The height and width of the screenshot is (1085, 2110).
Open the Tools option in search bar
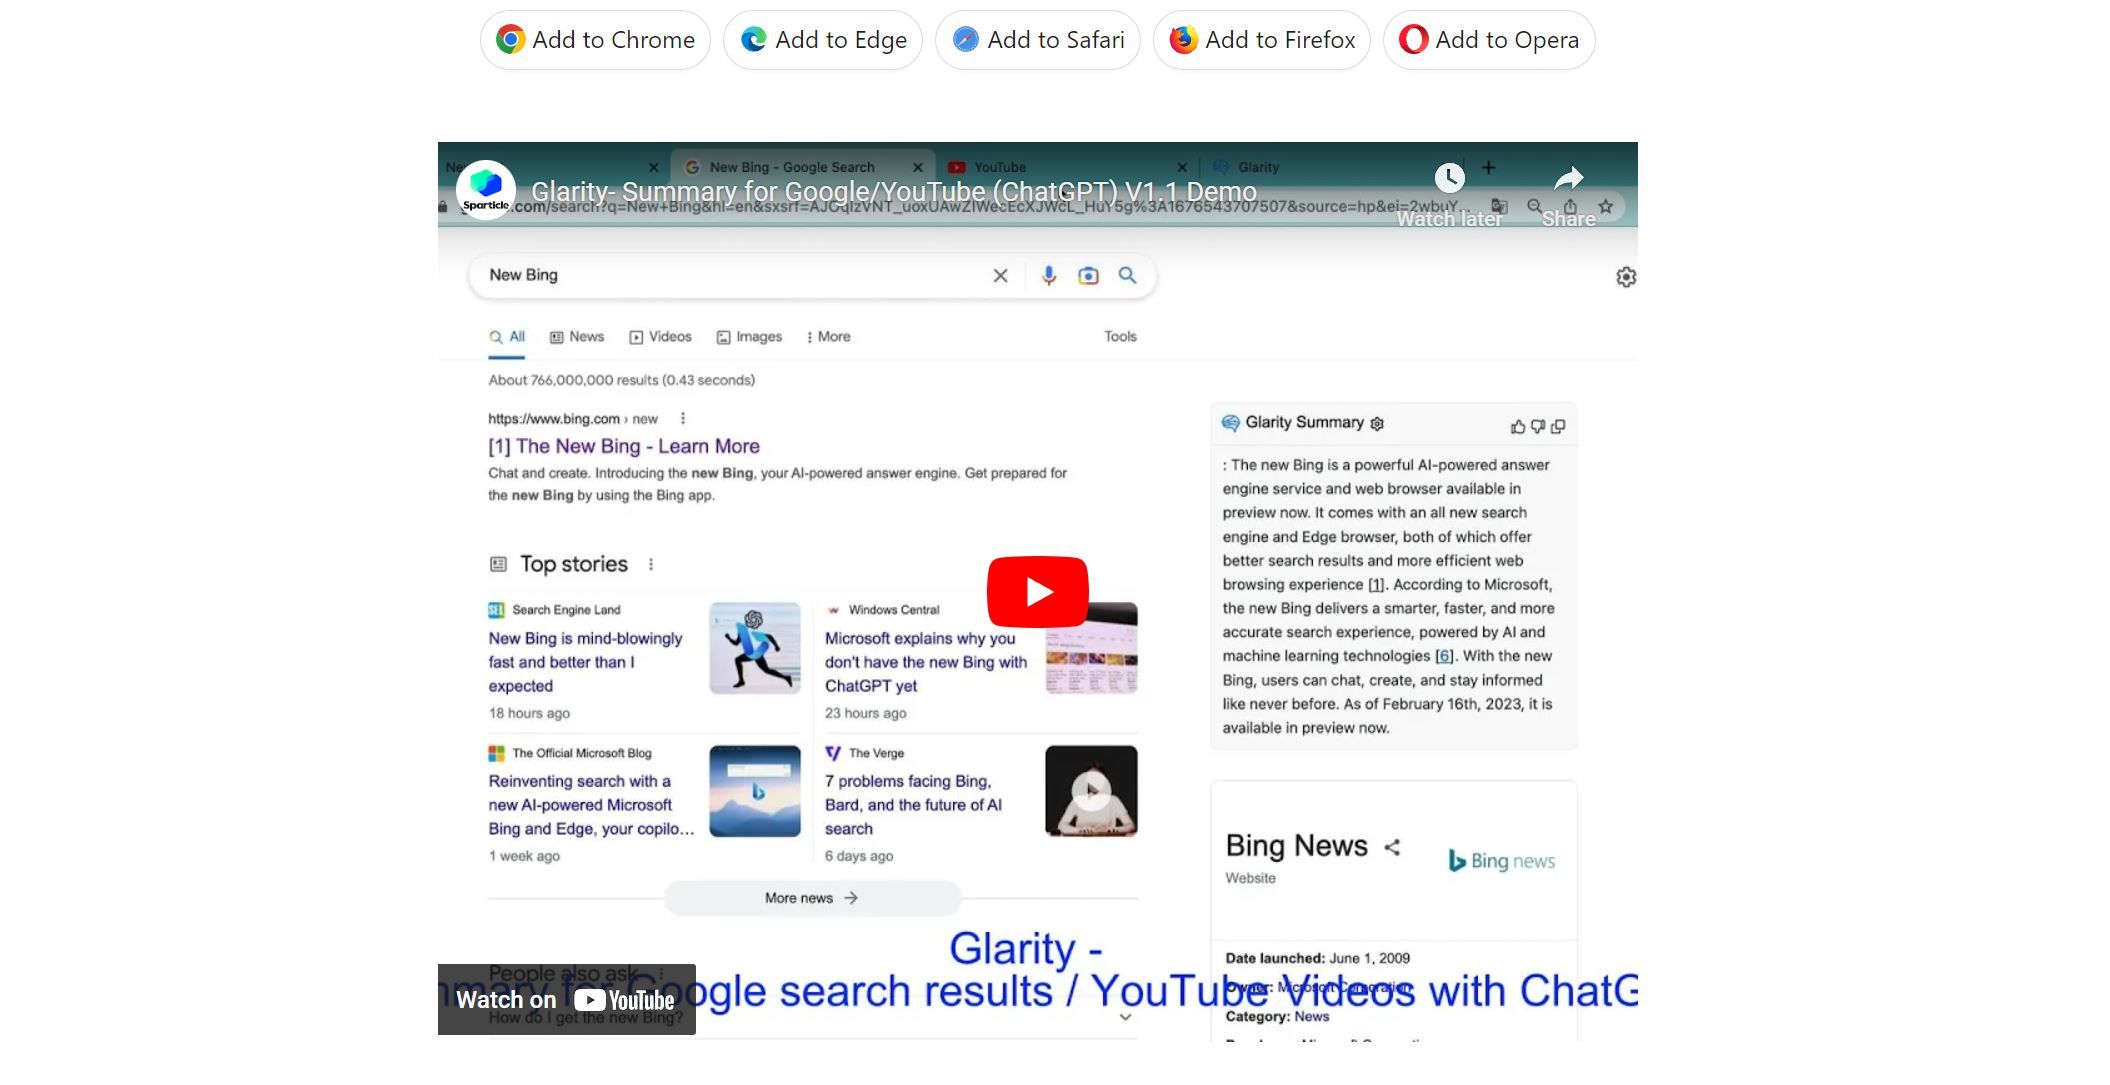(x=1120, y=337)
